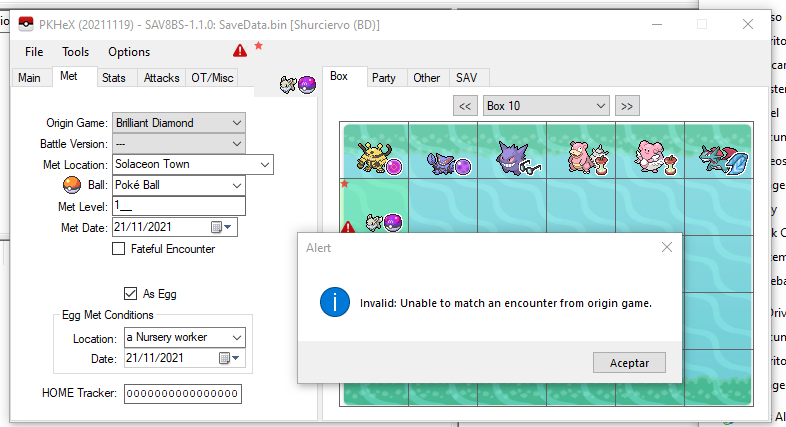This screenshot has height=427, width=786.
Task: Expand the Egg Met Location dropdown
Action: pos(237,337)
